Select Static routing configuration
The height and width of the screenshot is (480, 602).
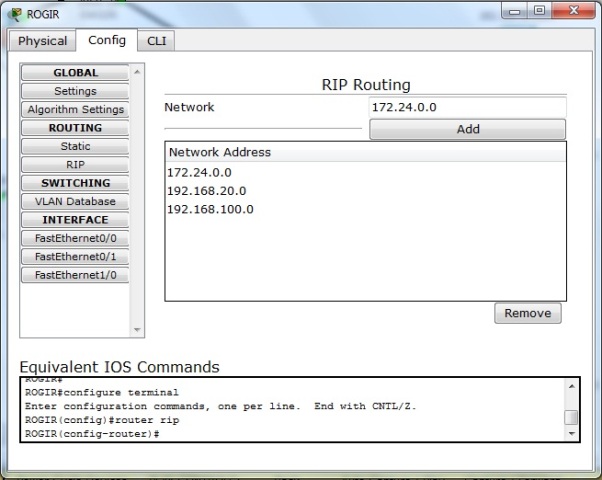pyautogui.click(x=75, y=146)
